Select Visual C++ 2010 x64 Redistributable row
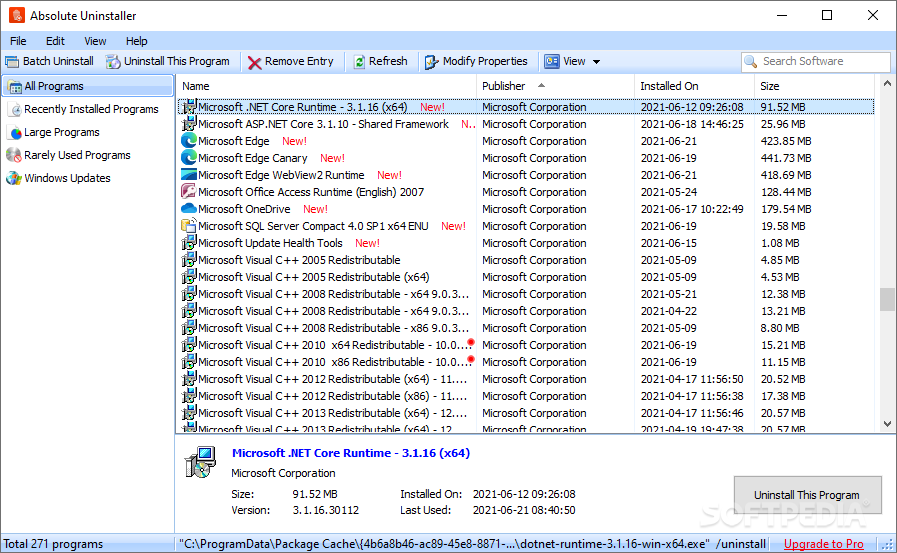This screenshot has width=897, height=553. 526,345
